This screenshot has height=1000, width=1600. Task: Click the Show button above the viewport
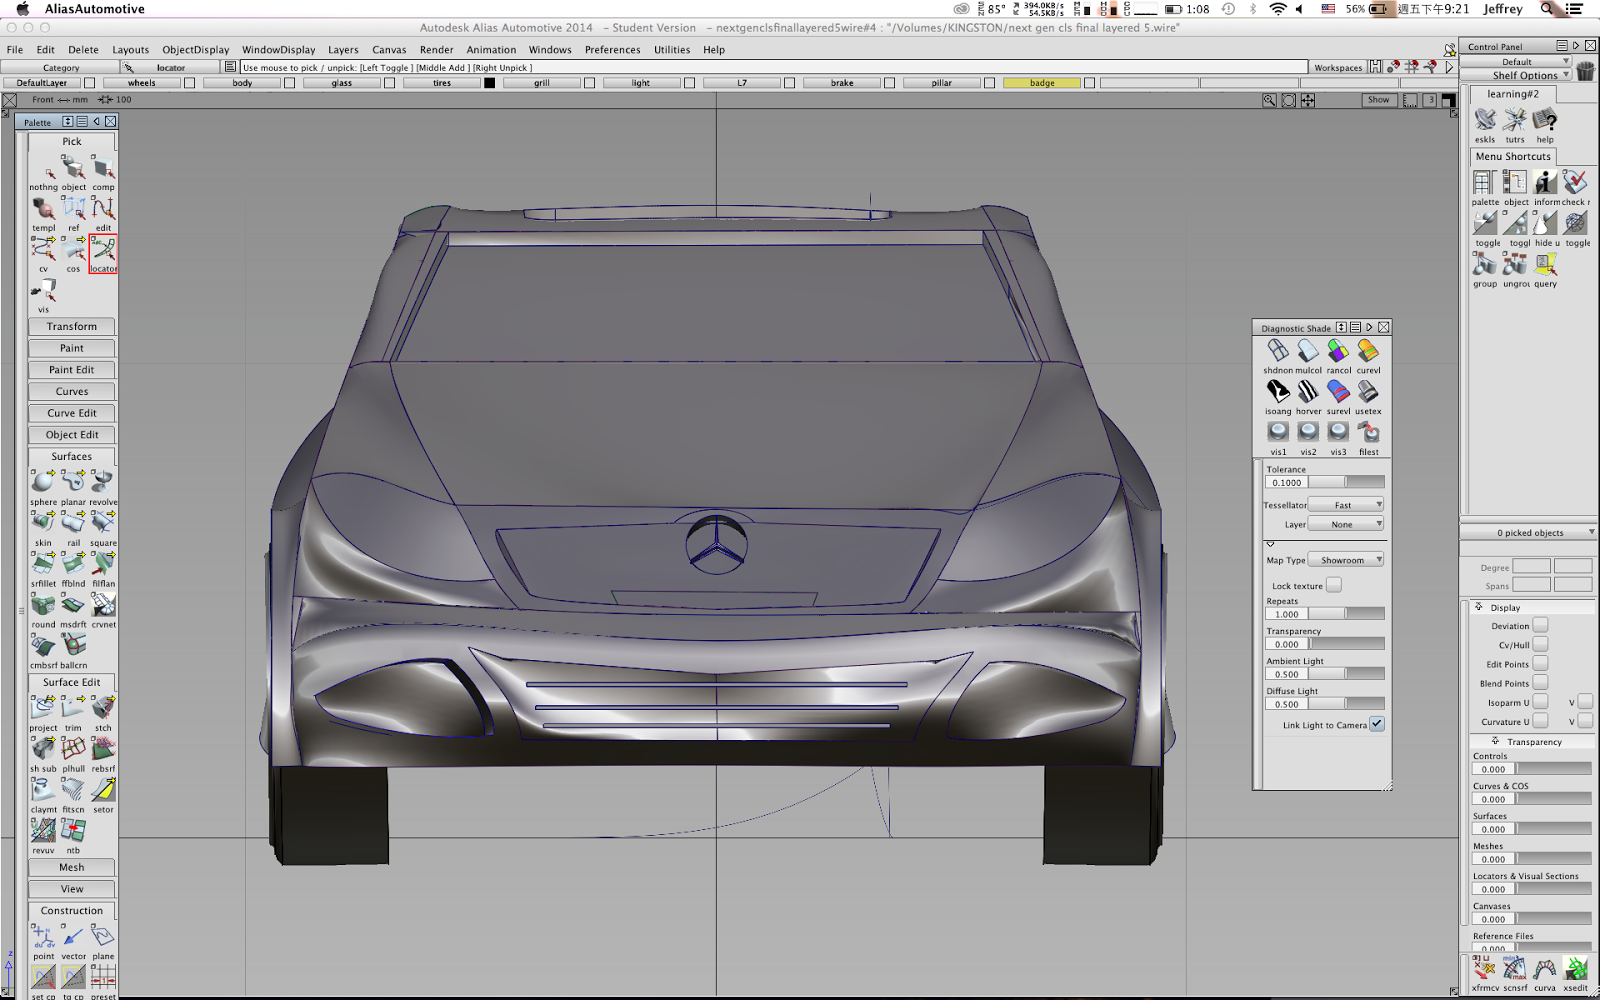point(1378,100)
